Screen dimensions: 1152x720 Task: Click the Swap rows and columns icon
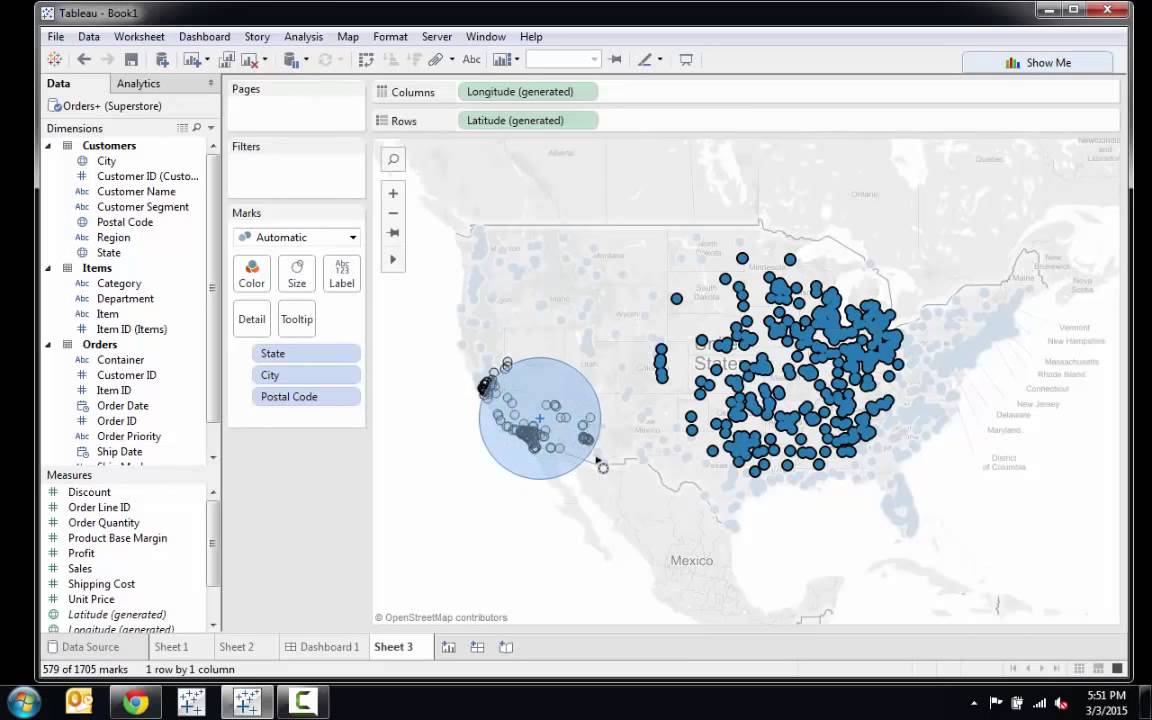pos(366,60)
